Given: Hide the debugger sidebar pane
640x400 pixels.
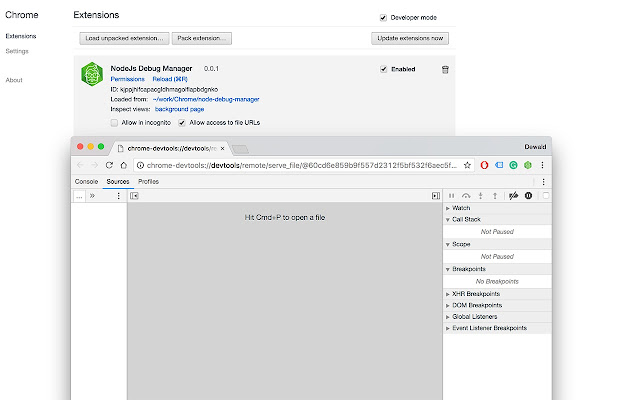Looking at the screenshot, I should click(436, 196).
